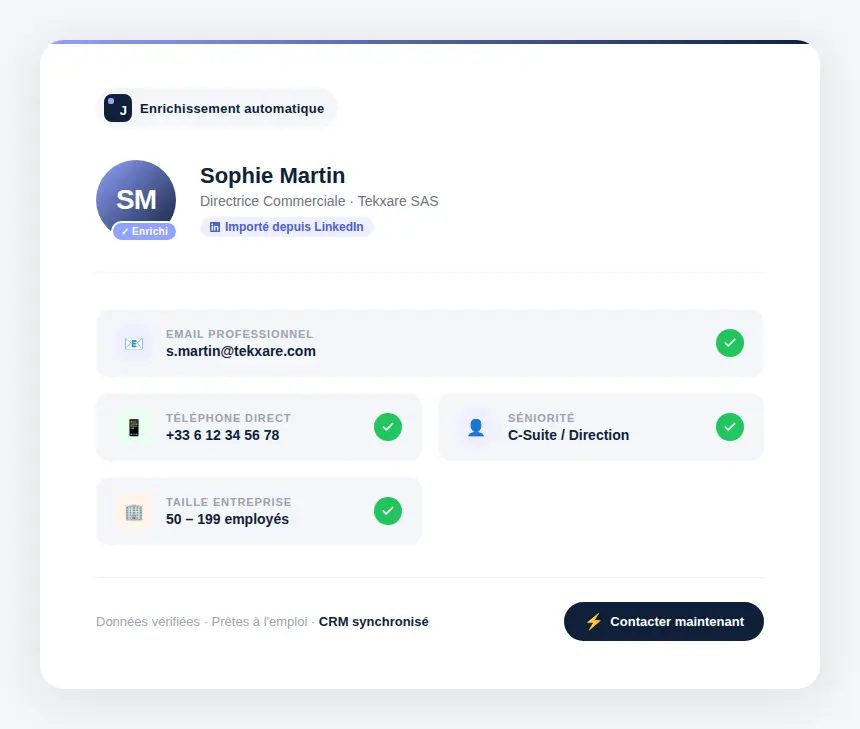
Task: Click the envelope icon next to Email Professionnel
Action: (x=134, y=343)
